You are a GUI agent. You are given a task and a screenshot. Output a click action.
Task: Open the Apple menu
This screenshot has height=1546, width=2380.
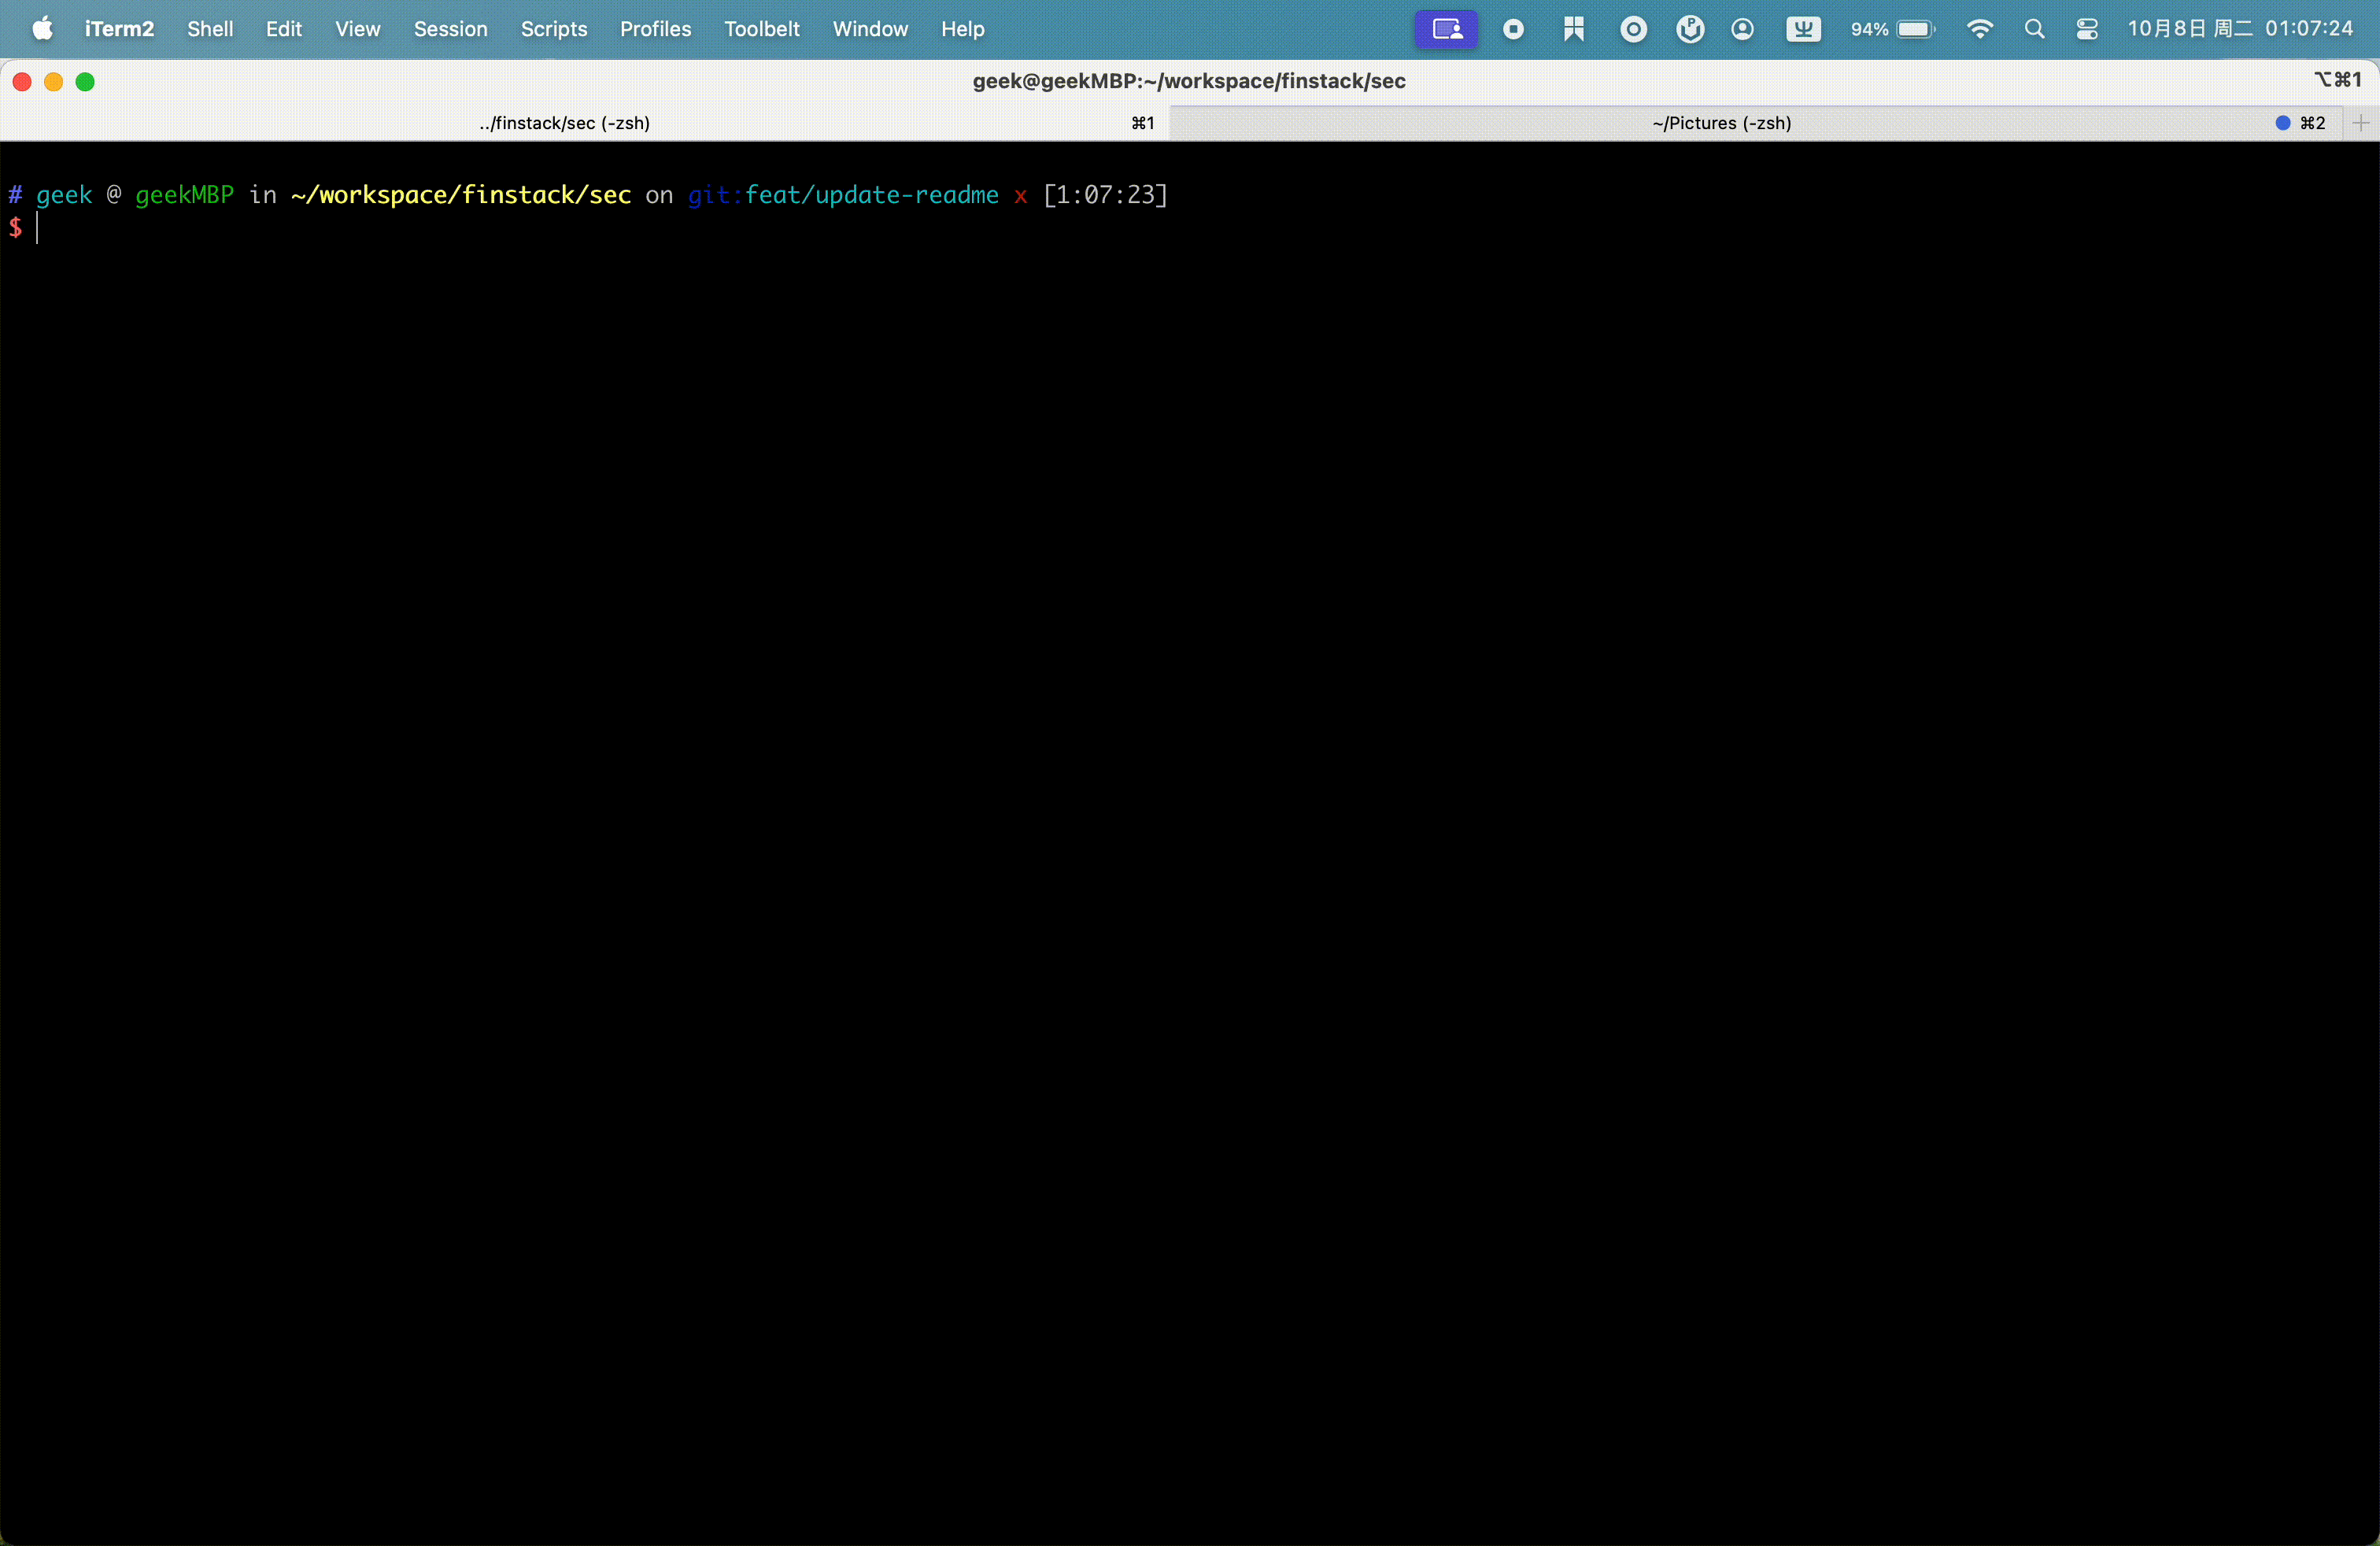(42, 29)
